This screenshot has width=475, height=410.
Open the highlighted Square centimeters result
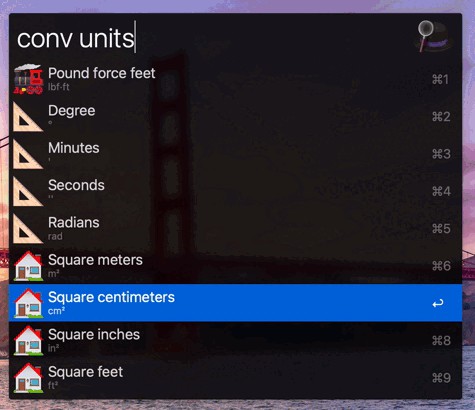point(235,303)
